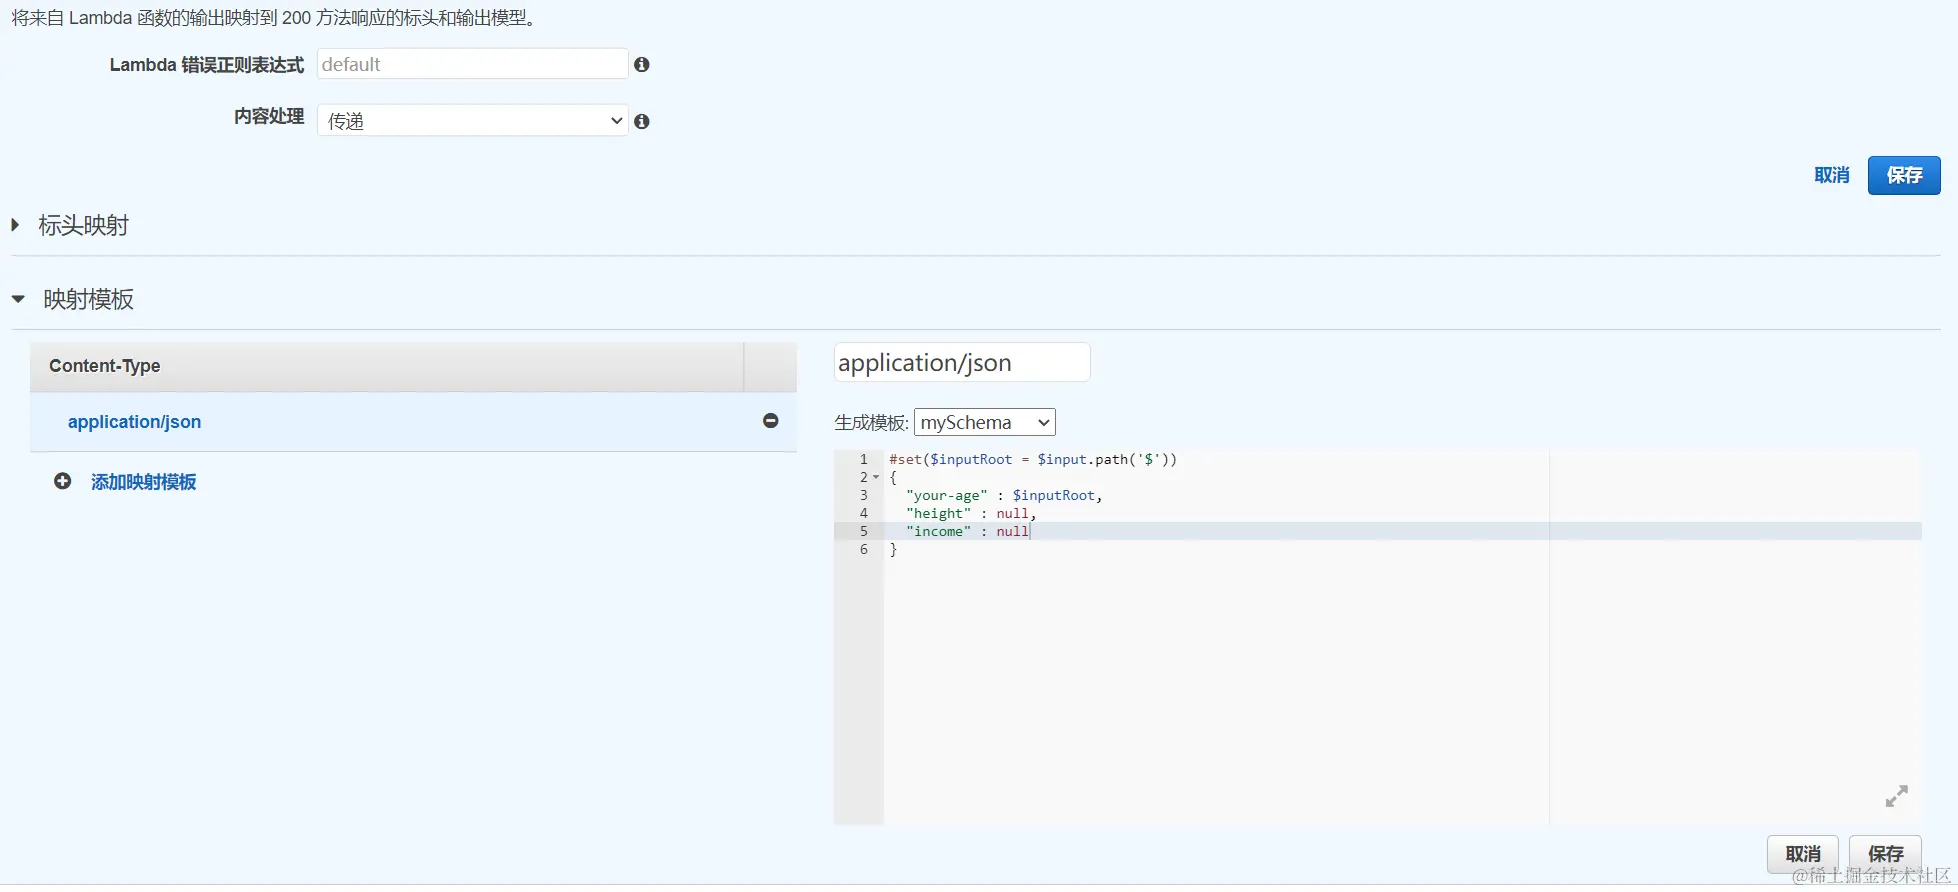Screen dimensions: 1958x892
Task: Click line number 3 in editor gutter
Action: pos(864,495)
